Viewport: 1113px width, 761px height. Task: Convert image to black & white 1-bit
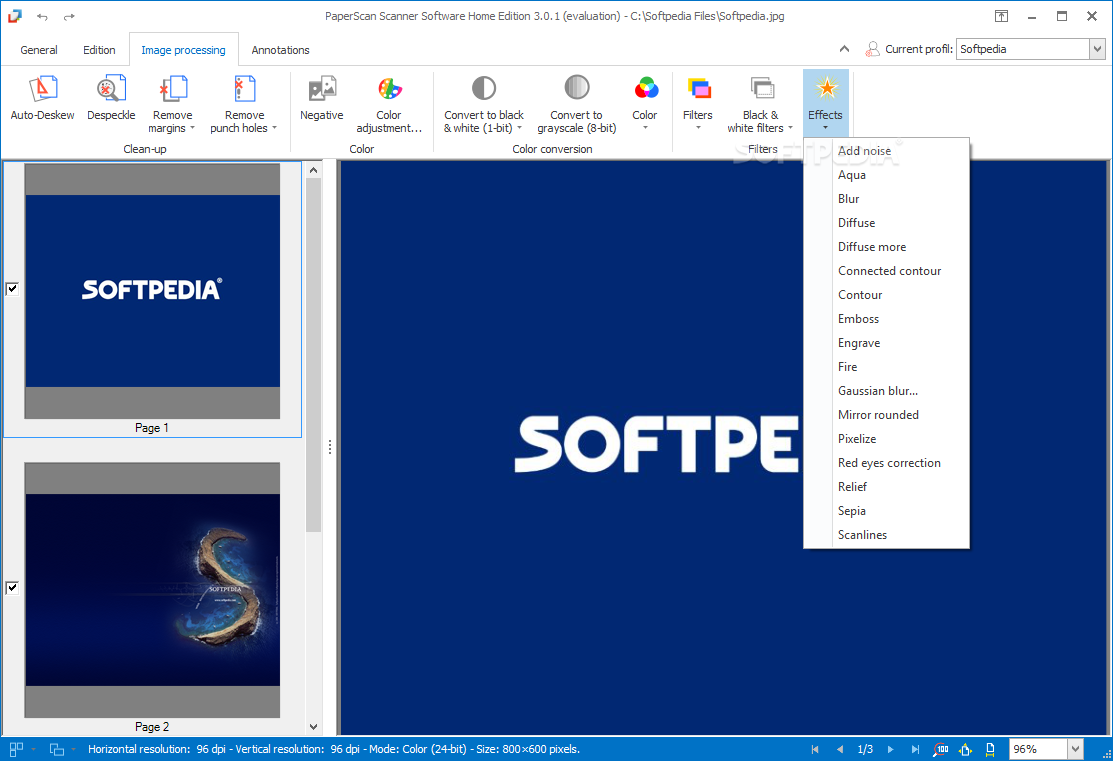tap(483, 104)
